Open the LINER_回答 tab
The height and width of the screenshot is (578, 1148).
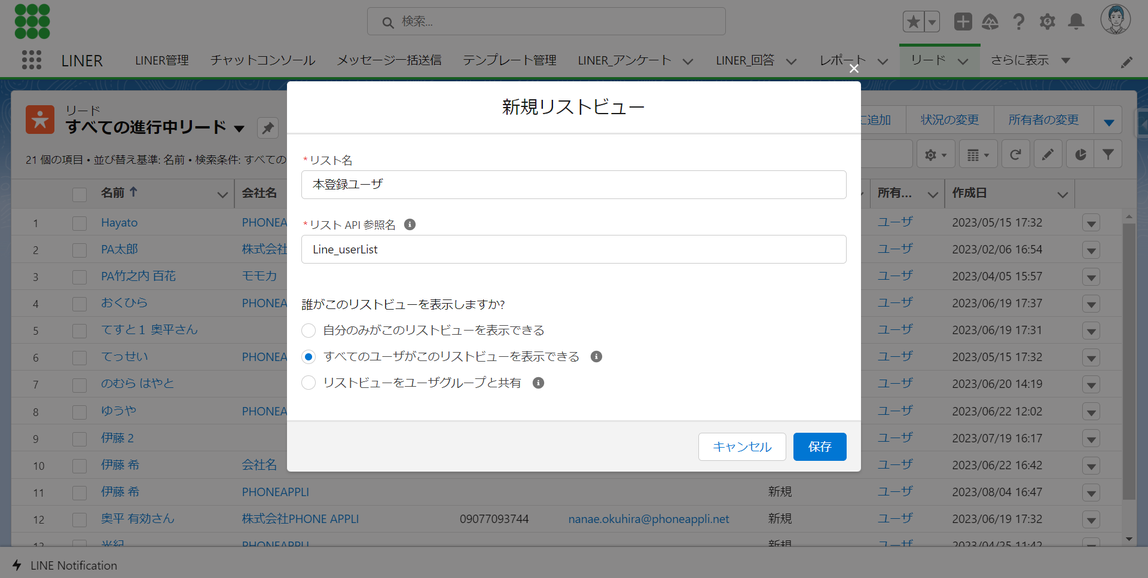[x=745, y=60]
